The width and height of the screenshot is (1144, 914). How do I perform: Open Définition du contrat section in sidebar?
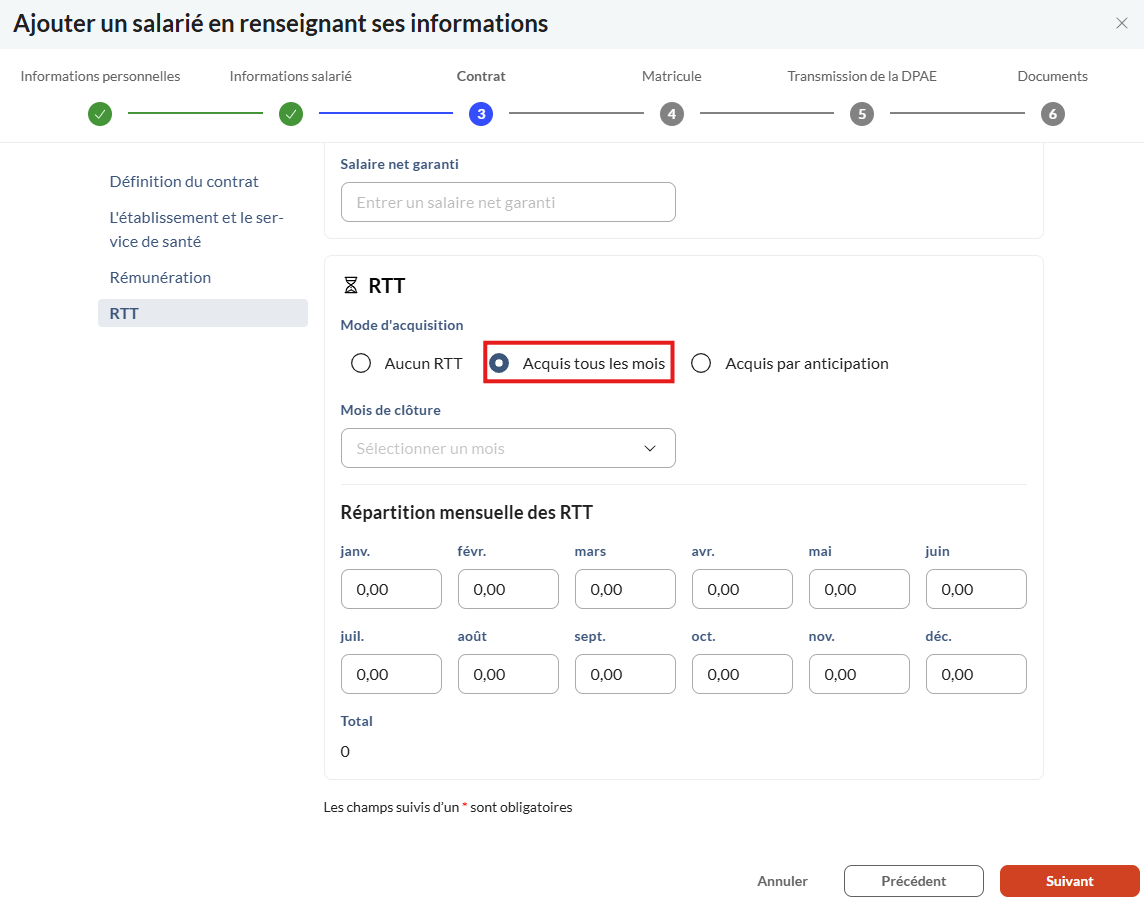(184, 182)
